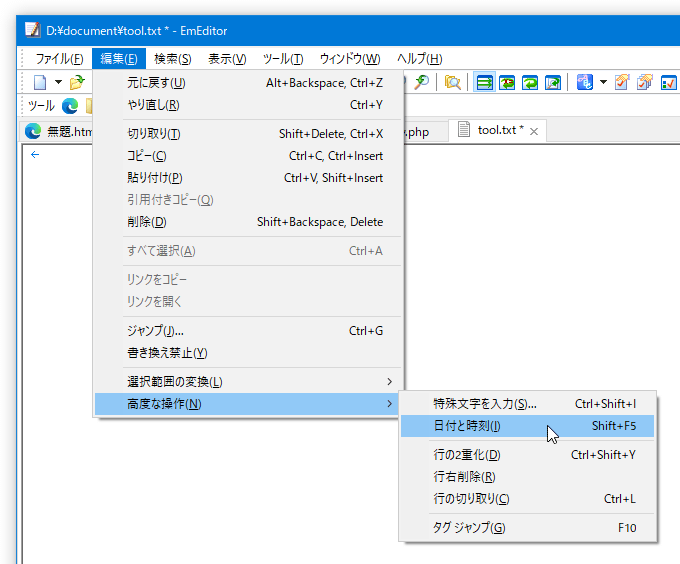Choose 行右削除(R) entry

(527, 477)
